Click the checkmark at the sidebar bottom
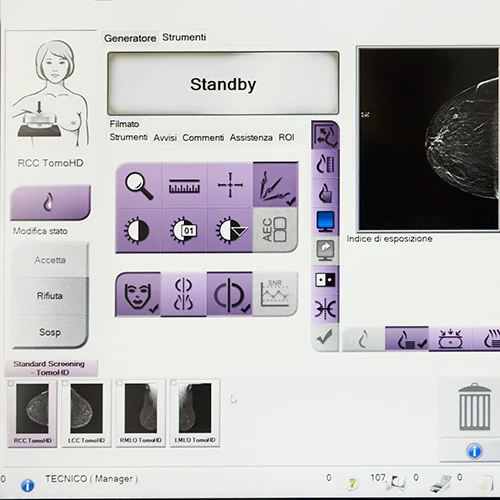Viewport: 500px width, 500px height. [x=325, y=337]
